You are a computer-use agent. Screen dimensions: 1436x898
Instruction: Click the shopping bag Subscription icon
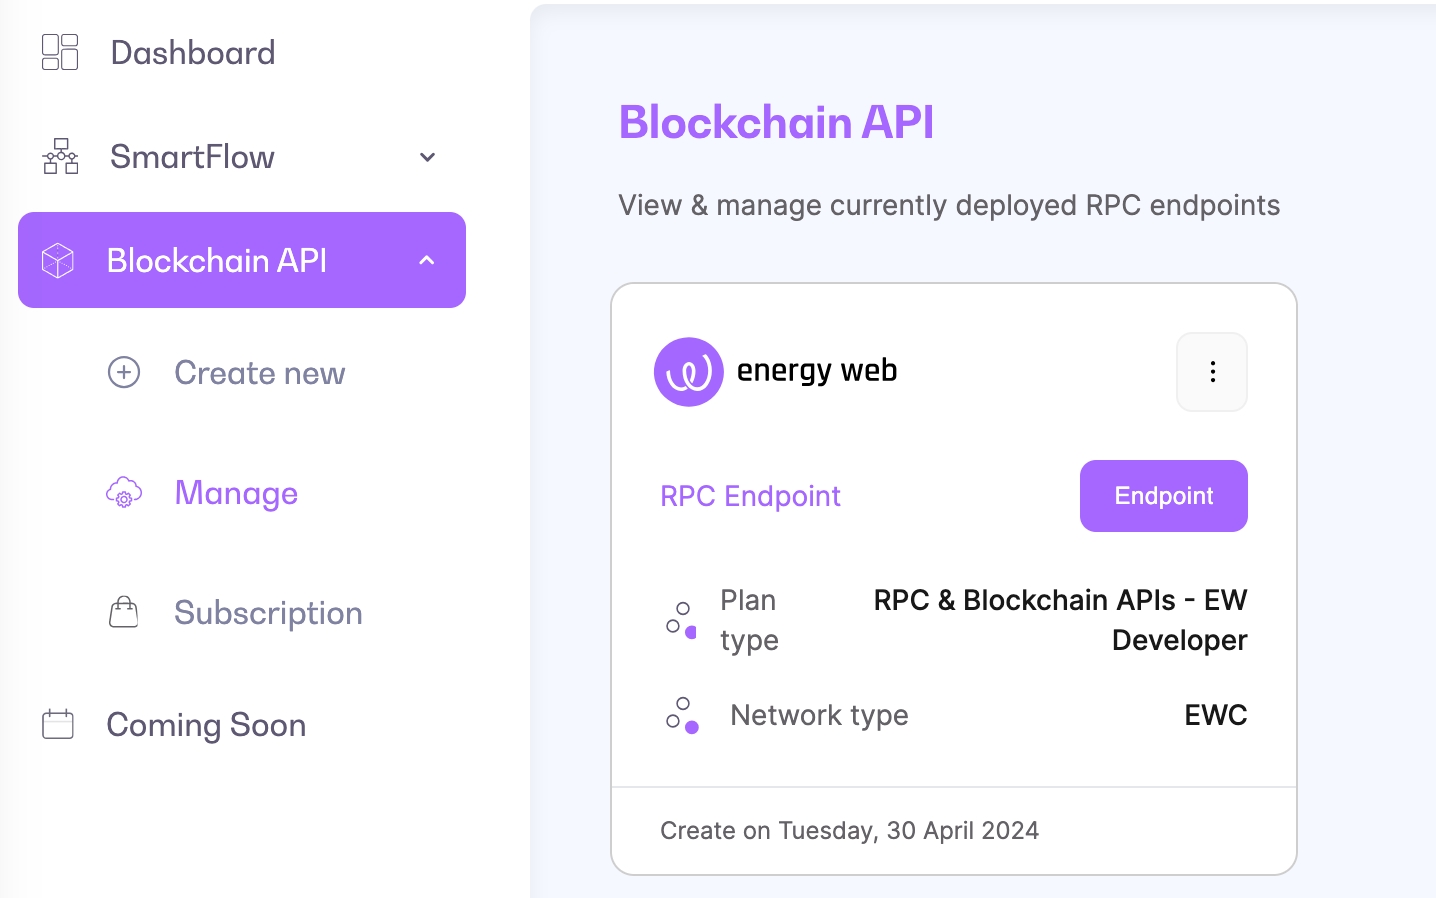[x=124, y=612]
